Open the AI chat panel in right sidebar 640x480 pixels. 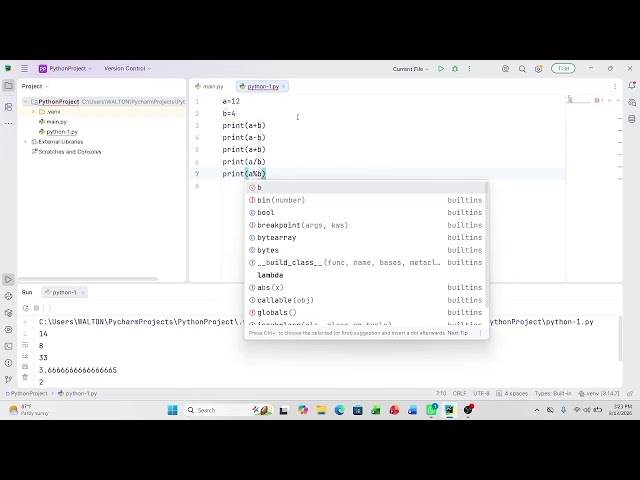(632, 102)
